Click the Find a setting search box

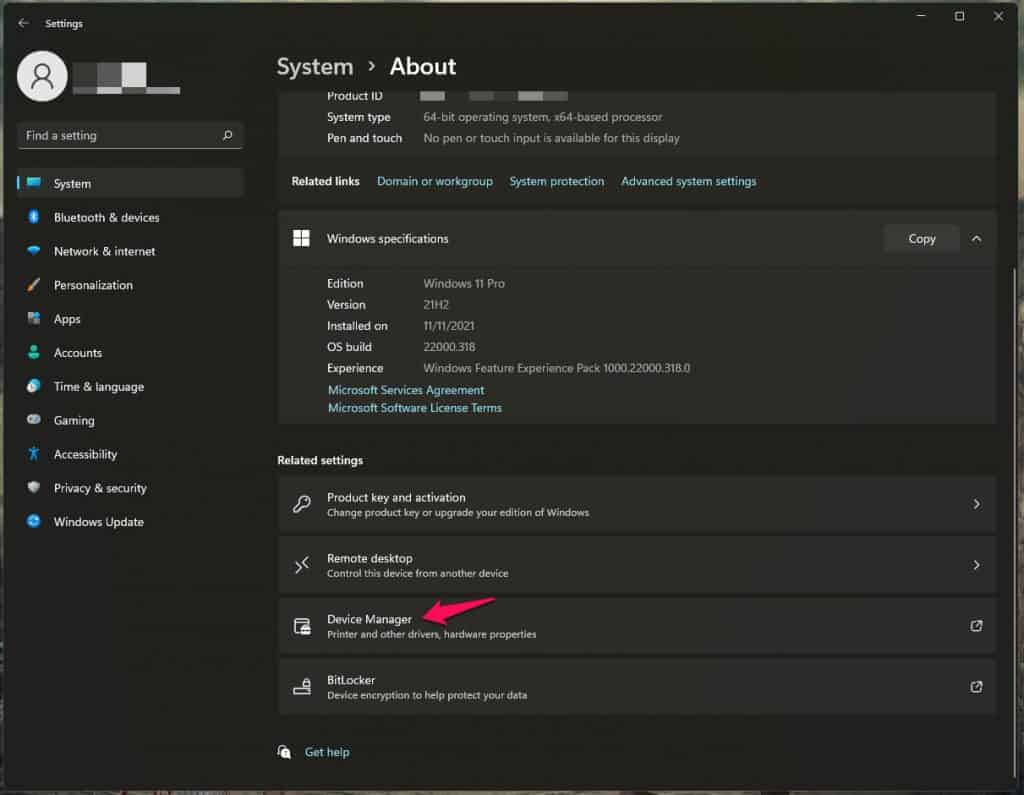click(x=120, y=136)
